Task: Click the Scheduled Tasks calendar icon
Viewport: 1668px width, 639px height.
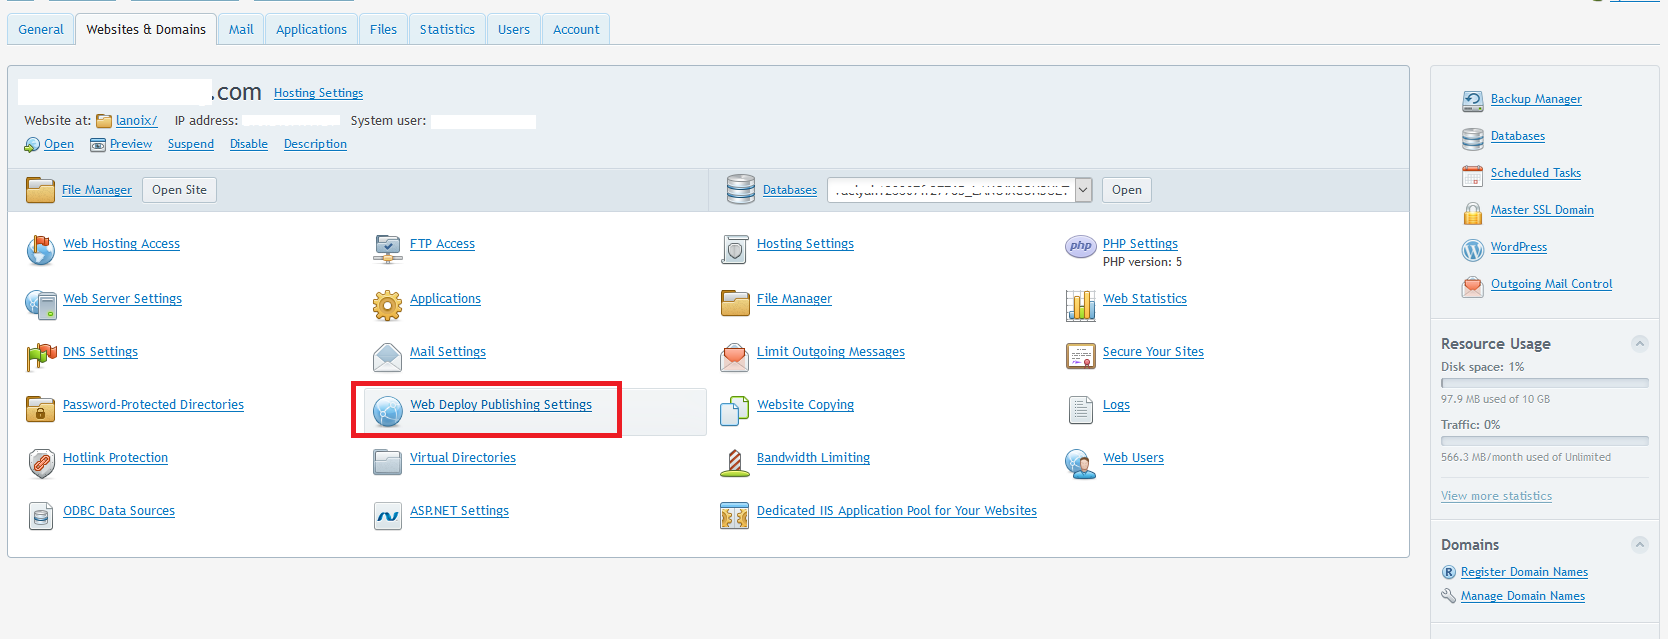Action: 1472,176
